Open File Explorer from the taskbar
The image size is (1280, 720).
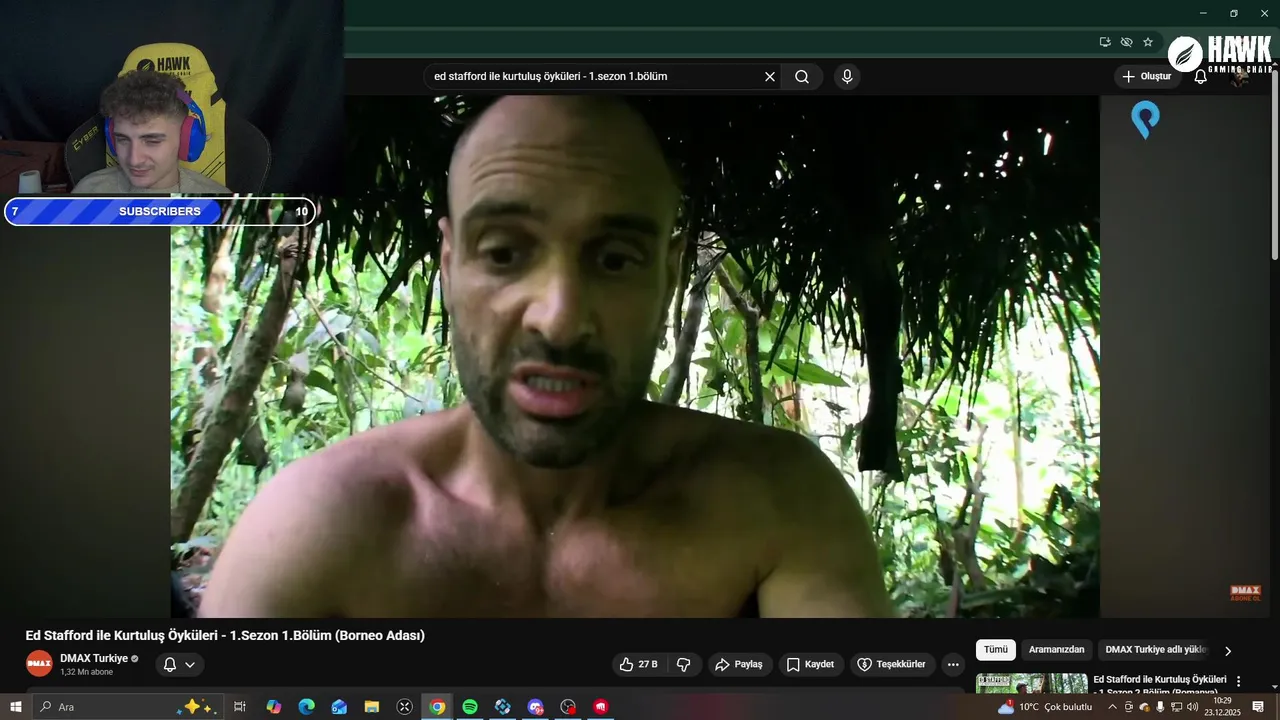click(372, 707)
